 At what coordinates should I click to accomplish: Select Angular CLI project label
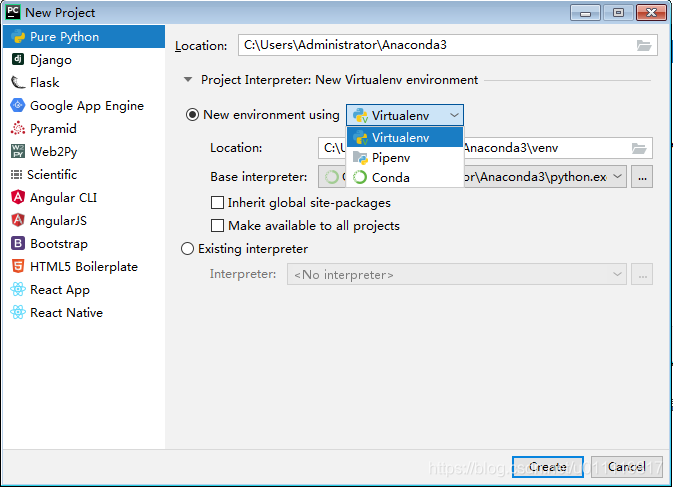[x=64, y=197]
